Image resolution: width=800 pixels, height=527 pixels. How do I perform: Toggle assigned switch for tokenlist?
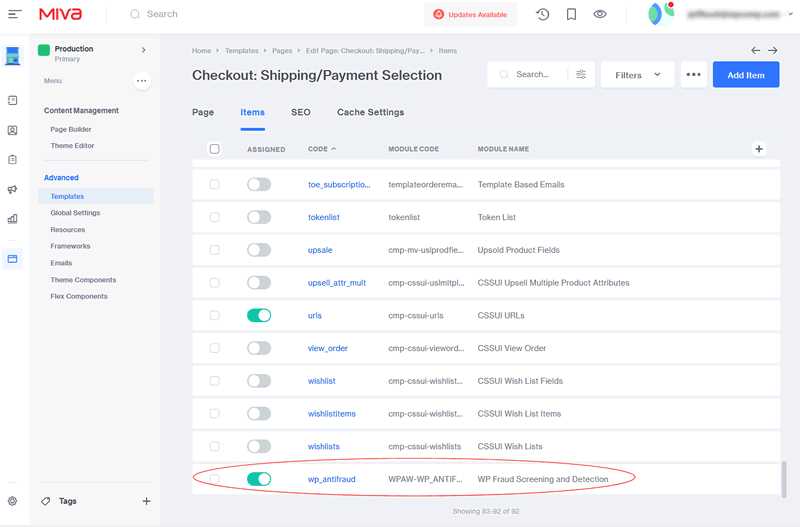coord(259,217)
